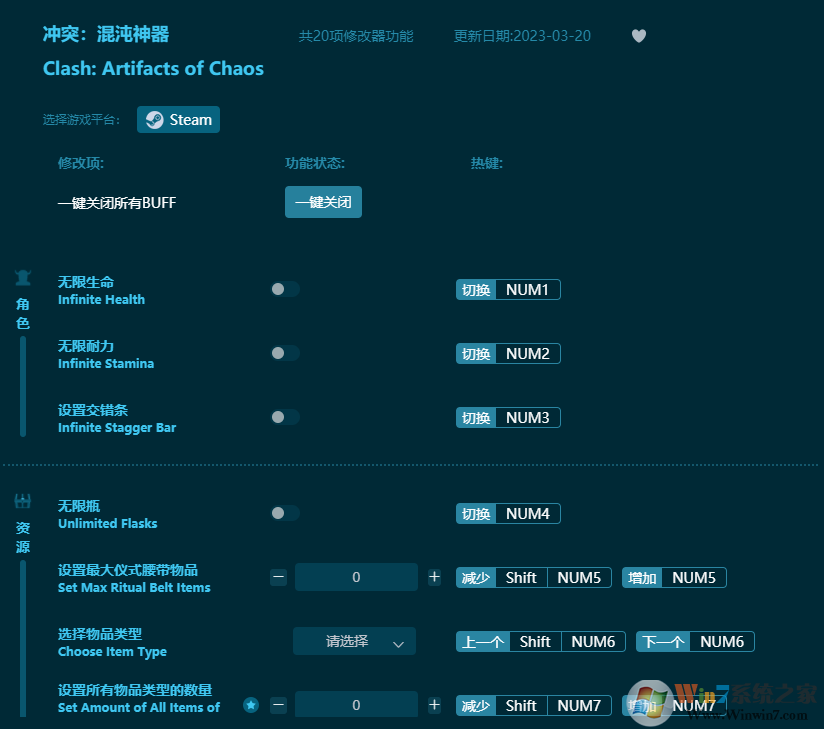Image resolution: width=824 pixels, height=729 pixels.
Task: Select the Steam platform button
Action: 178,120
